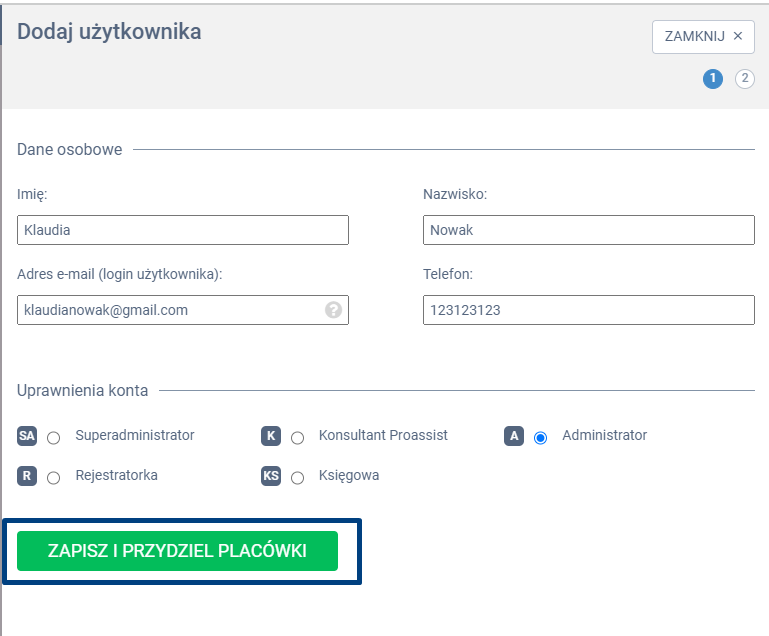Click the Telefon input field

pyautogui.click(x=588, y=310)
